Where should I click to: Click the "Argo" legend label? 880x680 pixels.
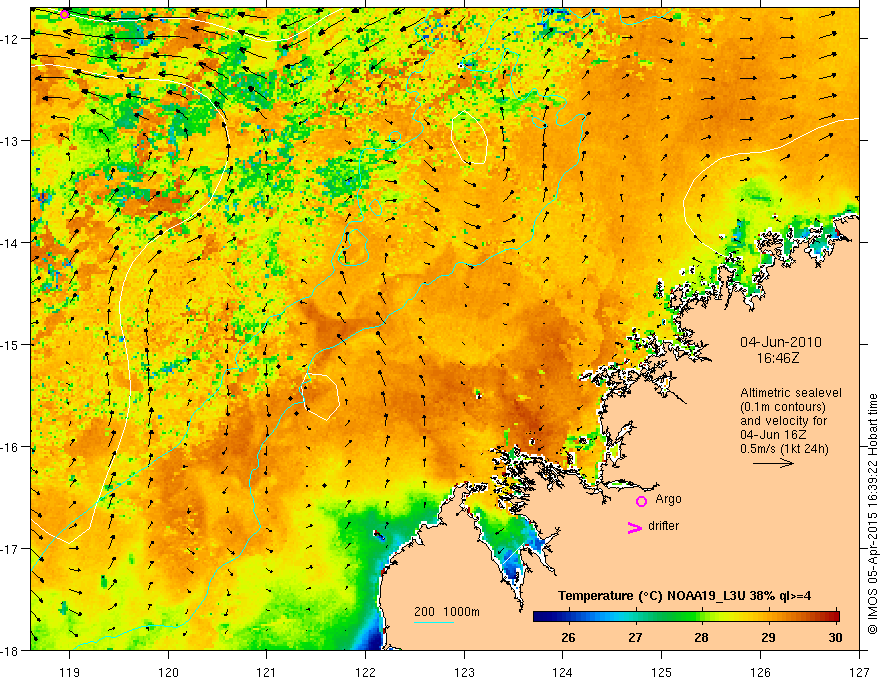pyautogui.click(x=668, y=499)
